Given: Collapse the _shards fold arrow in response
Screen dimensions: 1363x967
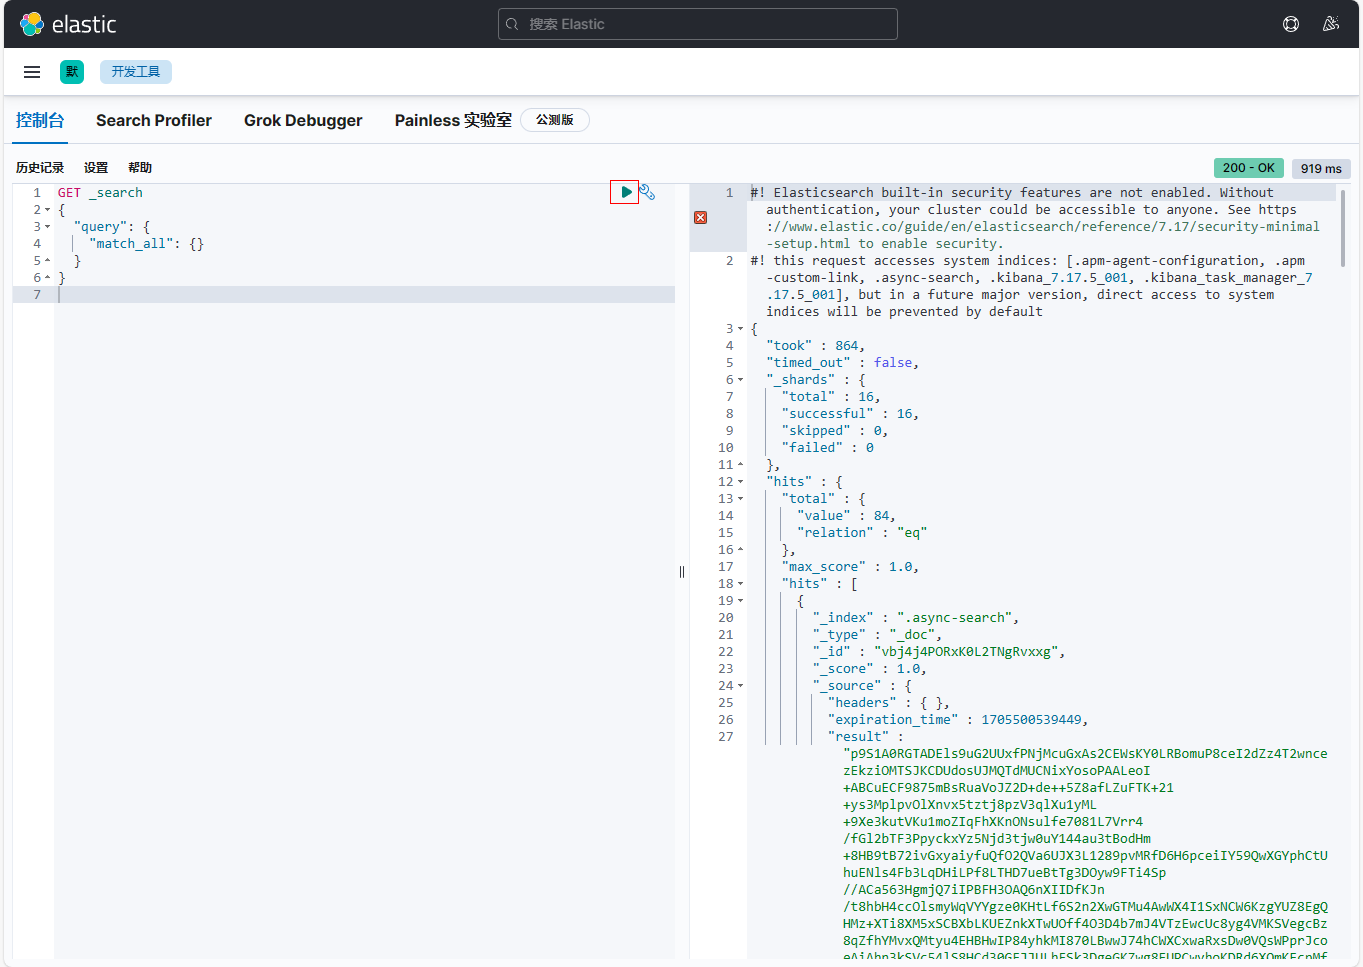Looking at the screenshot, I should click(x=740, y=380).
